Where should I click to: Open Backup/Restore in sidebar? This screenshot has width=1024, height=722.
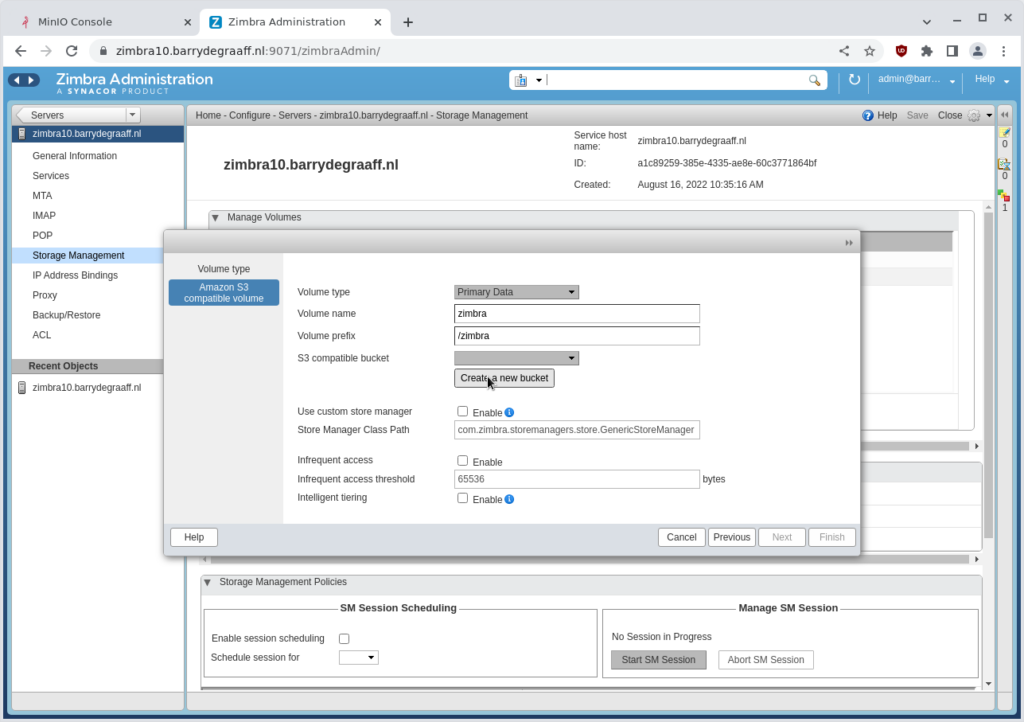pos(66,315)
